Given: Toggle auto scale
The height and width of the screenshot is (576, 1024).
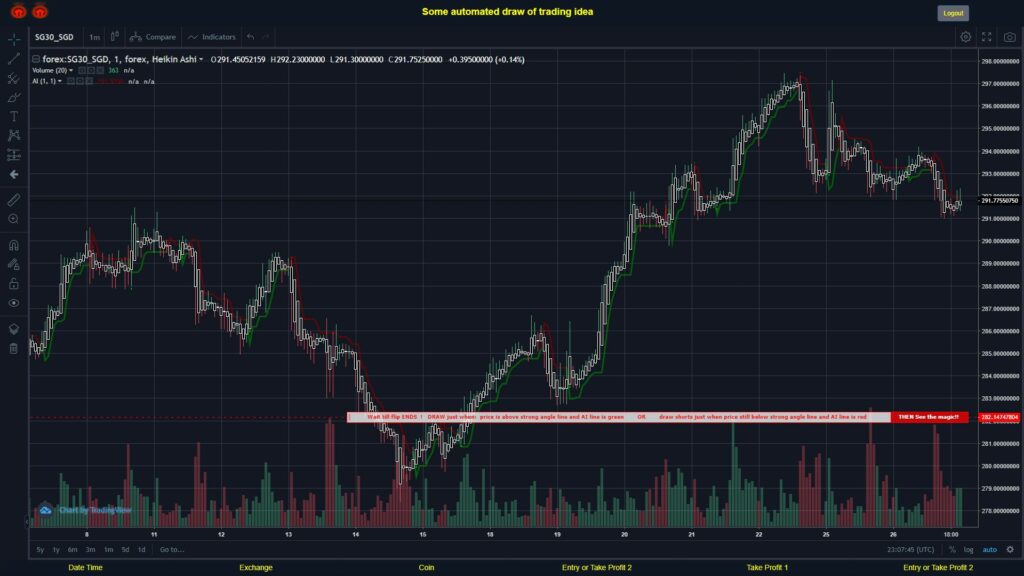Looking at the screenshot, I should [x=989, y=550].
